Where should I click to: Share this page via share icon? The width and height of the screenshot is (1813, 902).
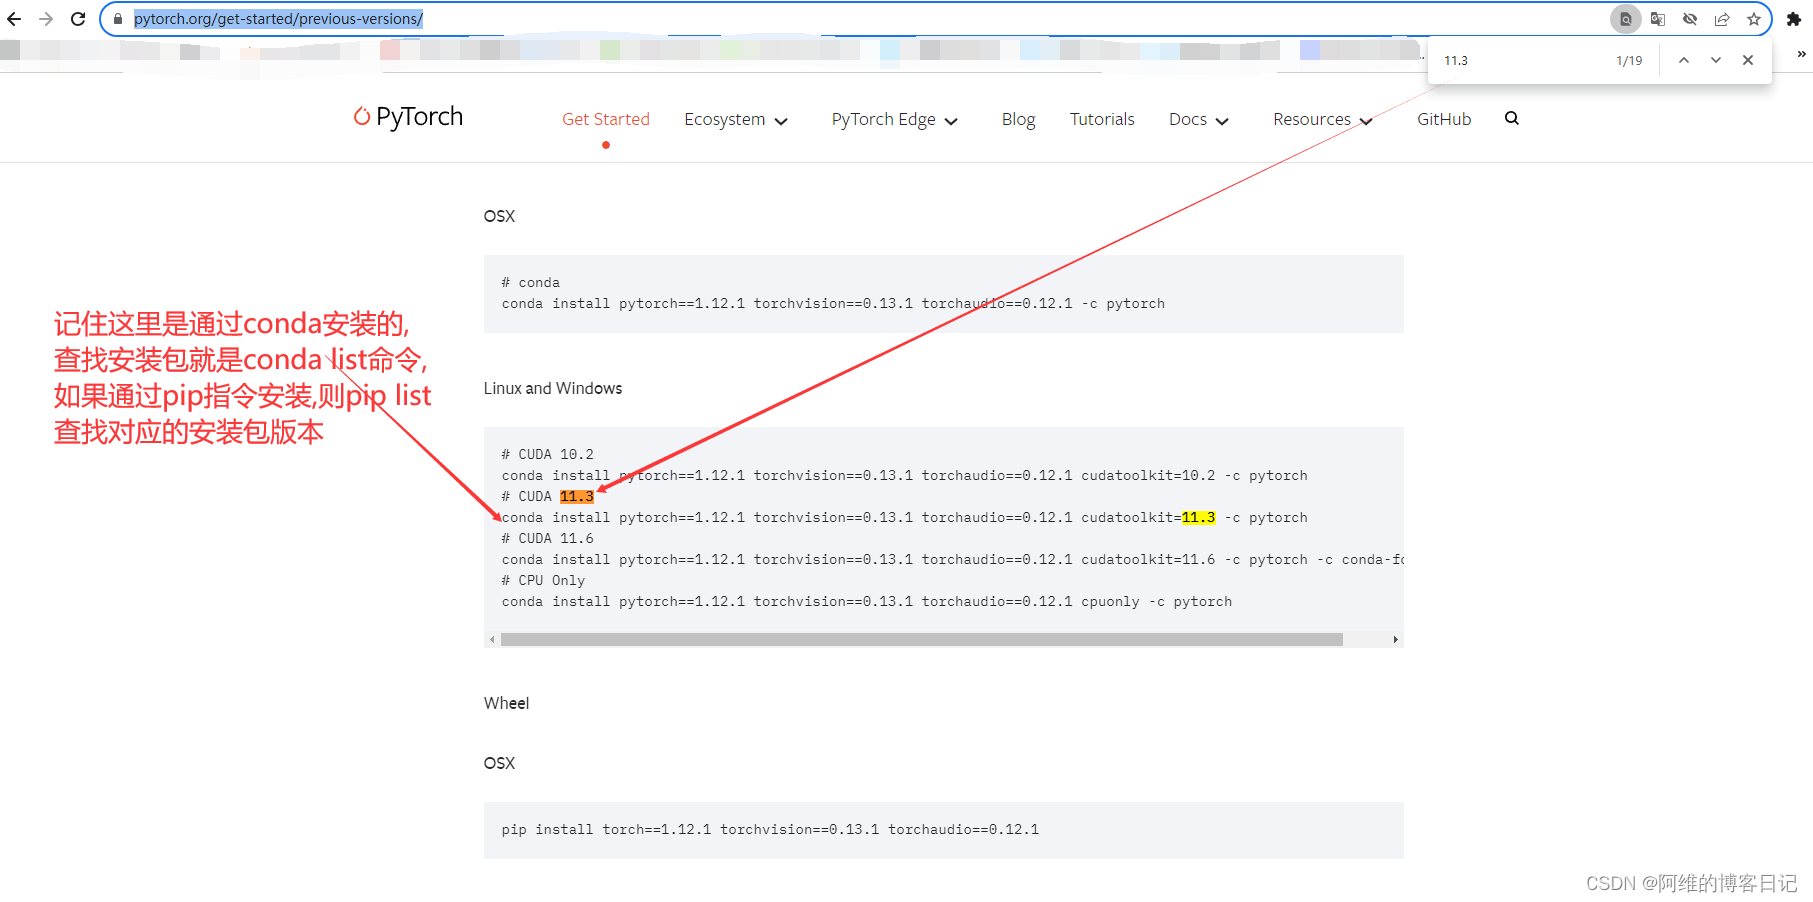(1722, 19)
